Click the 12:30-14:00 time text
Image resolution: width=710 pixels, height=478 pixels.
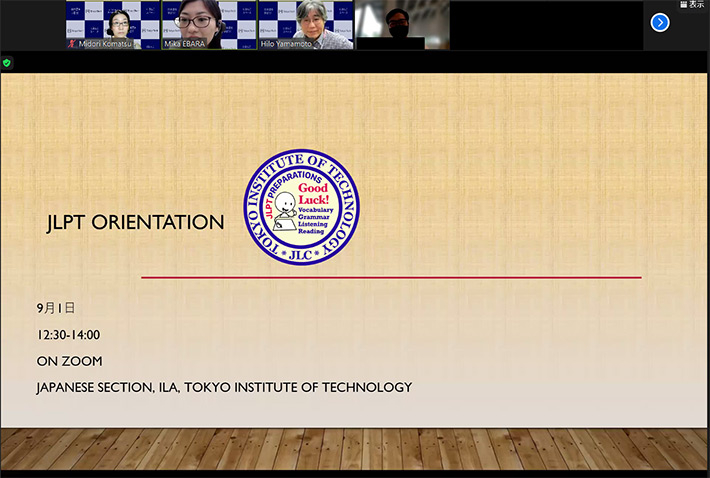[x=68, y=335]
